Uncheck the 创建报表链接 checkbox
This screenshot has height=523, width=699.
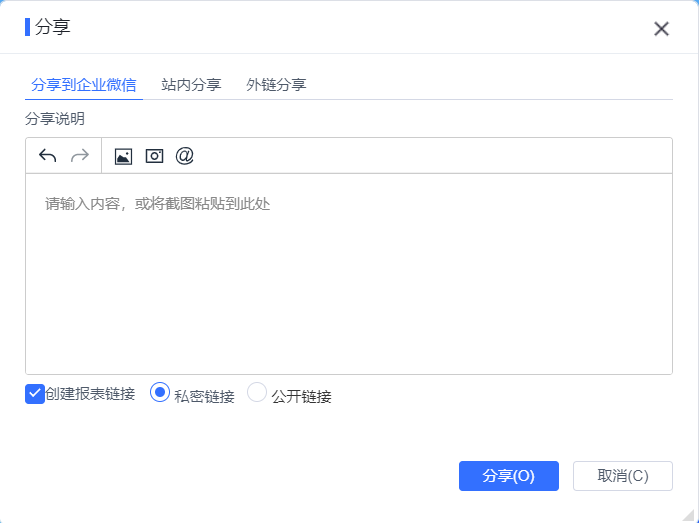click(35, 394)
